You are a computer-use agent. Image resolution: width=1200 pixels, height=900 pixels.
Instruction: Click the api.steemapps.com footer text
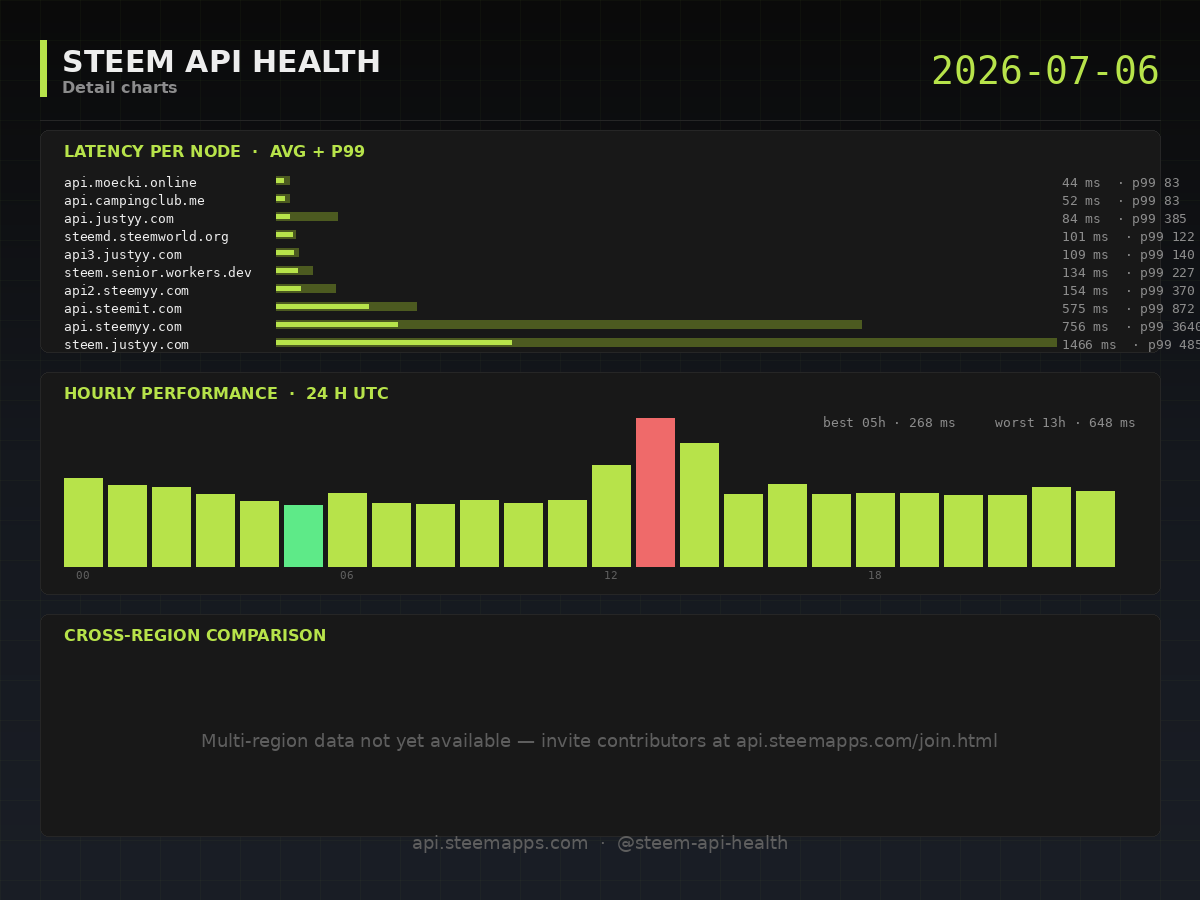pos(500,843)
